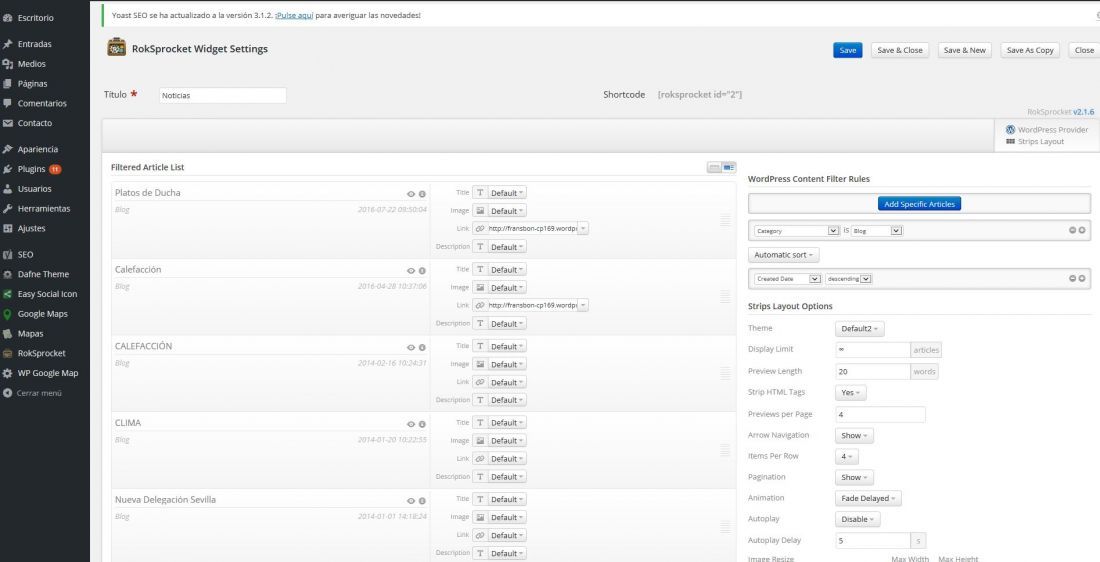Remove the Category filter rule minus icon
The width and height of the screenshot is (1100, 562).
click(1072, 230)
